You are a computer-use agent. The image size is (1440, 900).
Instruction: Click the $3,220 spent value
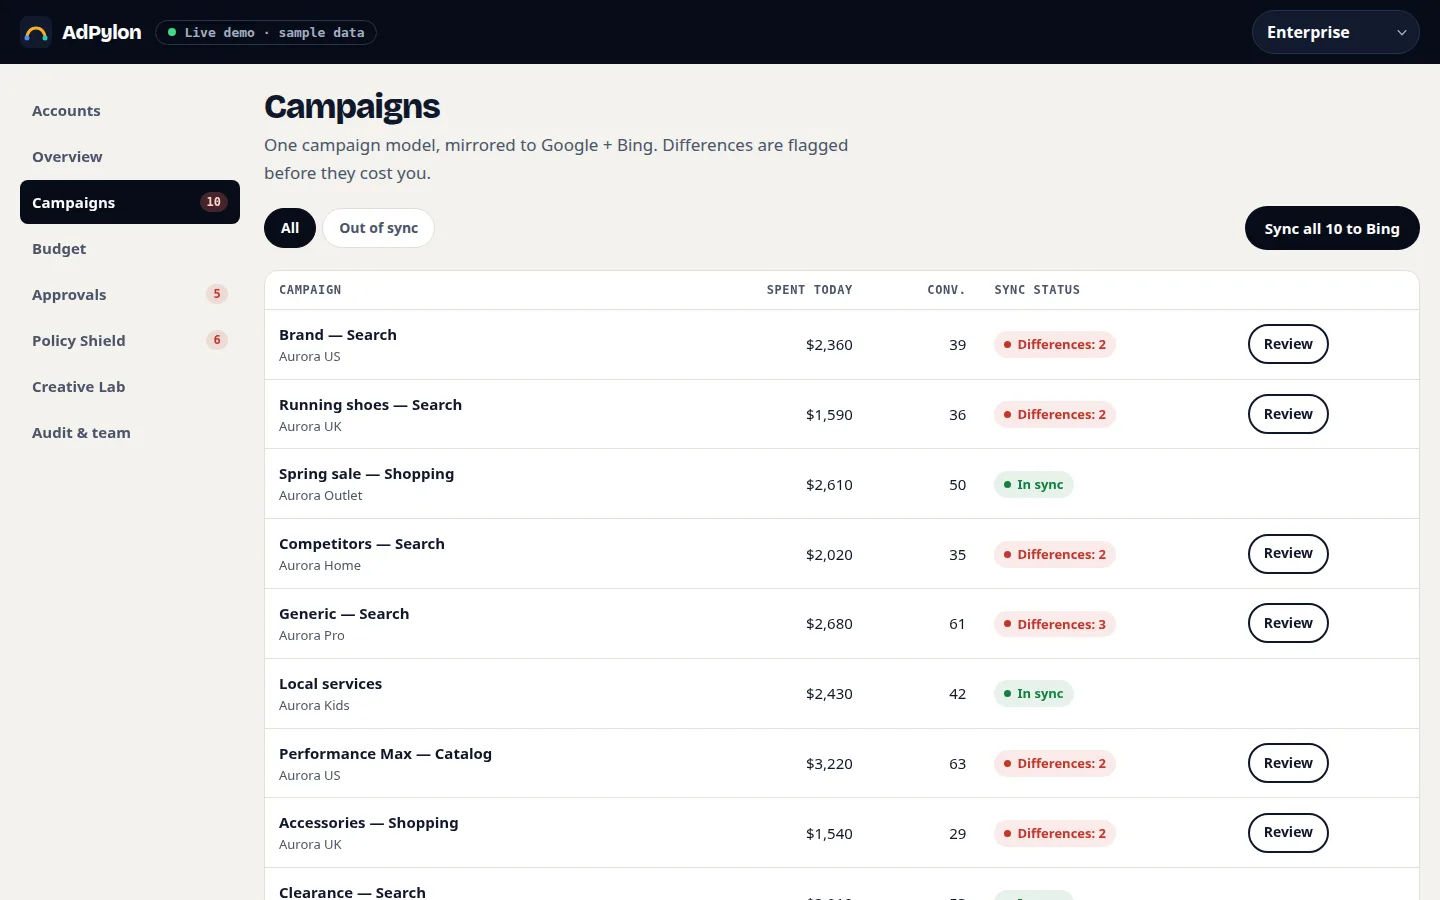[x=829, y=764]
